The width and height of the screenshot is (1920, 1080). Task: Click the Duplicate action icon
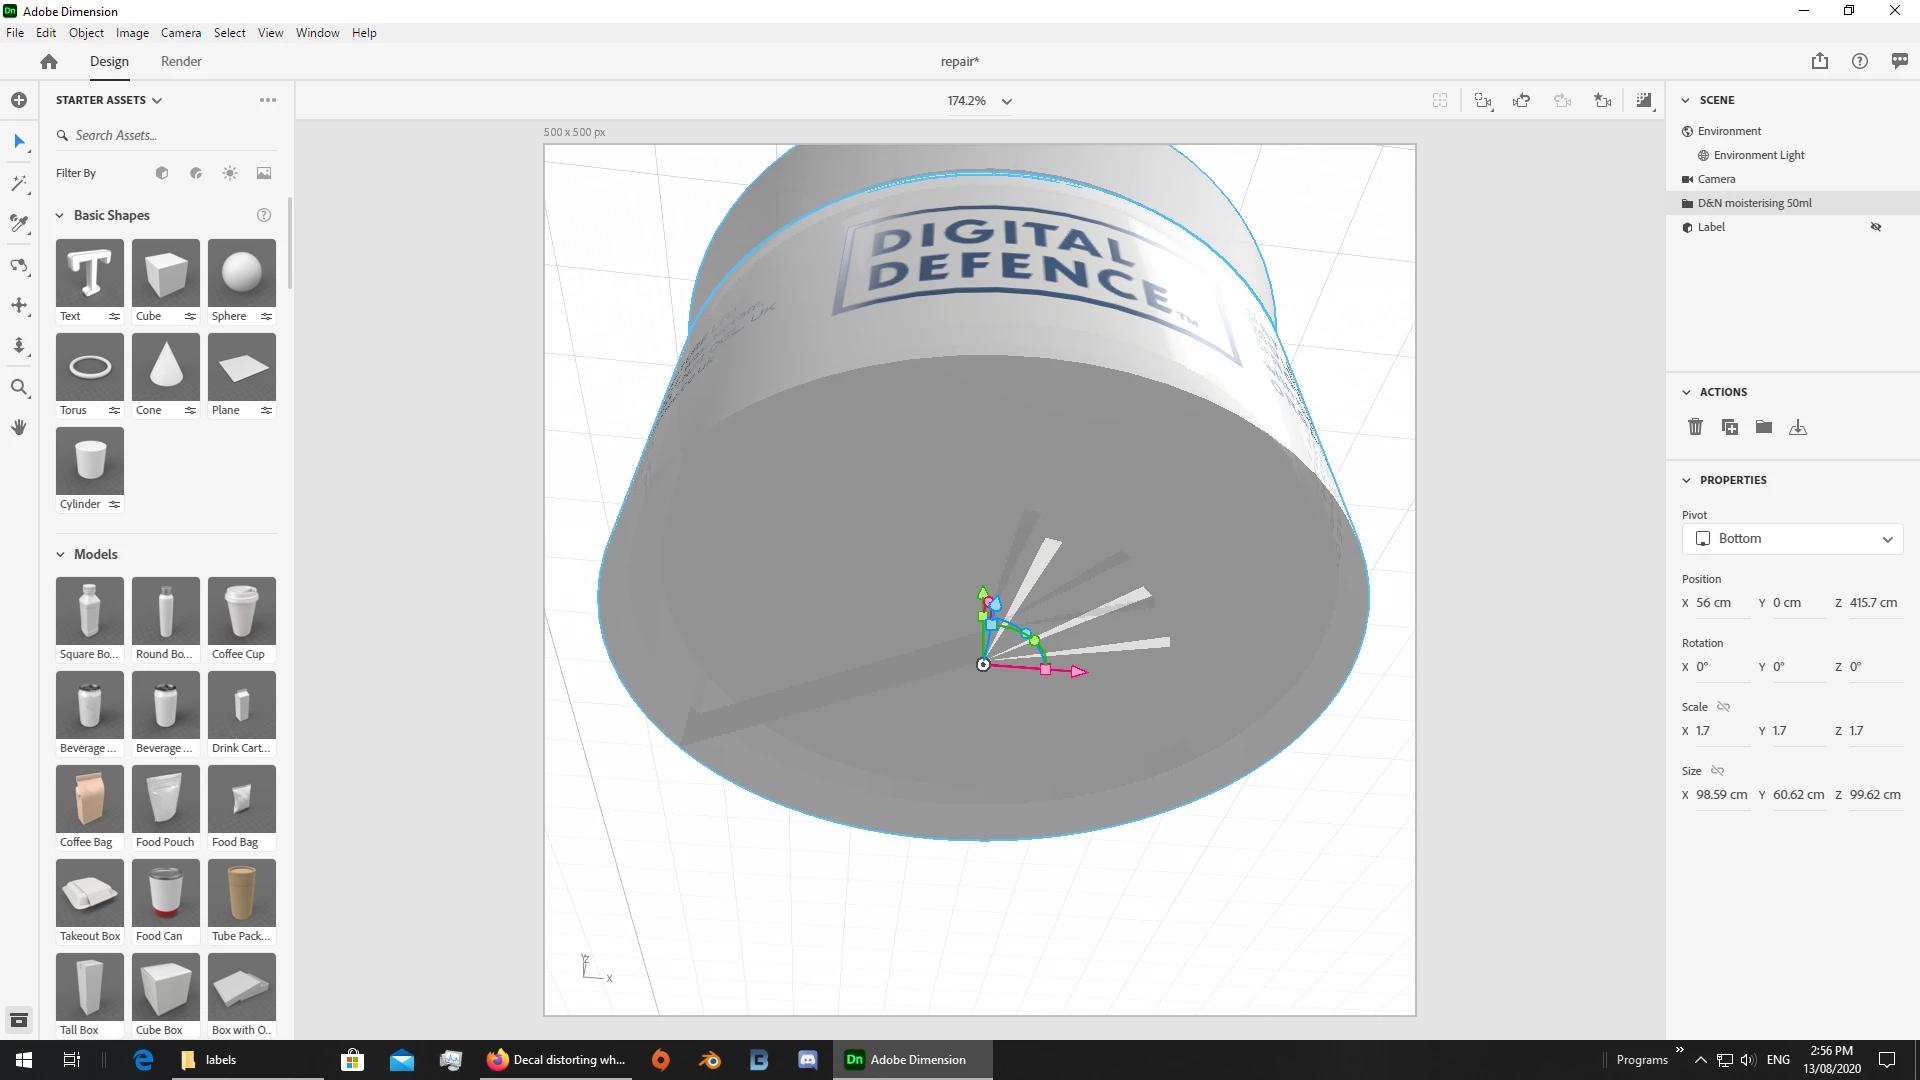1729,427
